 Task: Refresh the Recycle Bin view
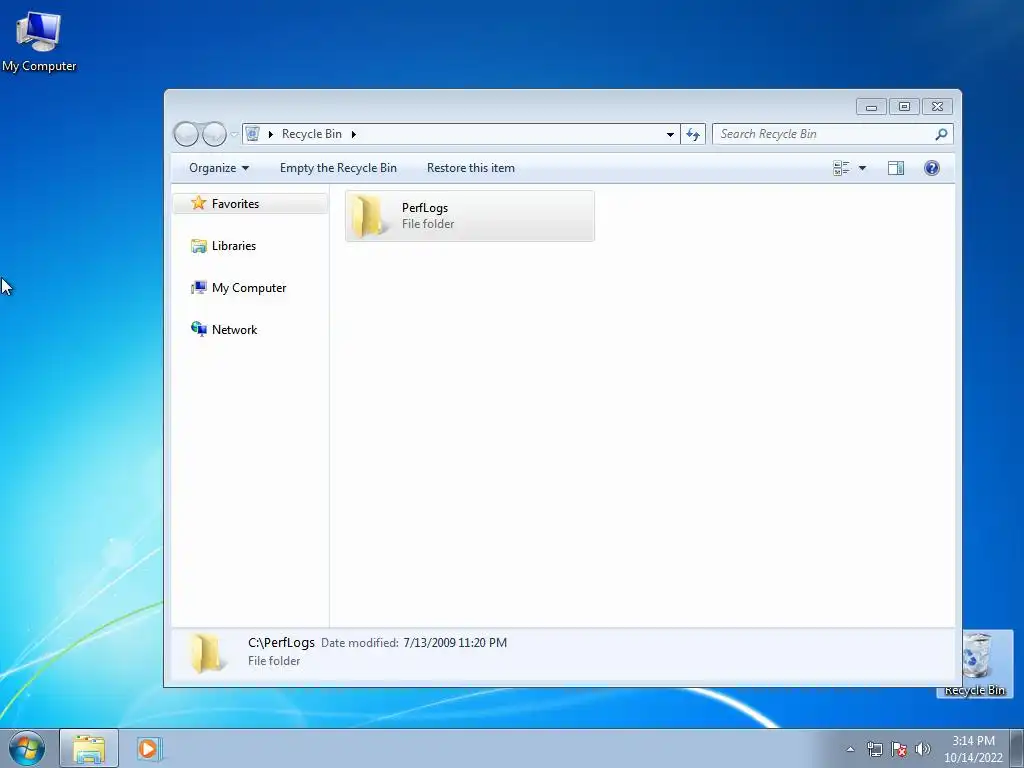693,135
